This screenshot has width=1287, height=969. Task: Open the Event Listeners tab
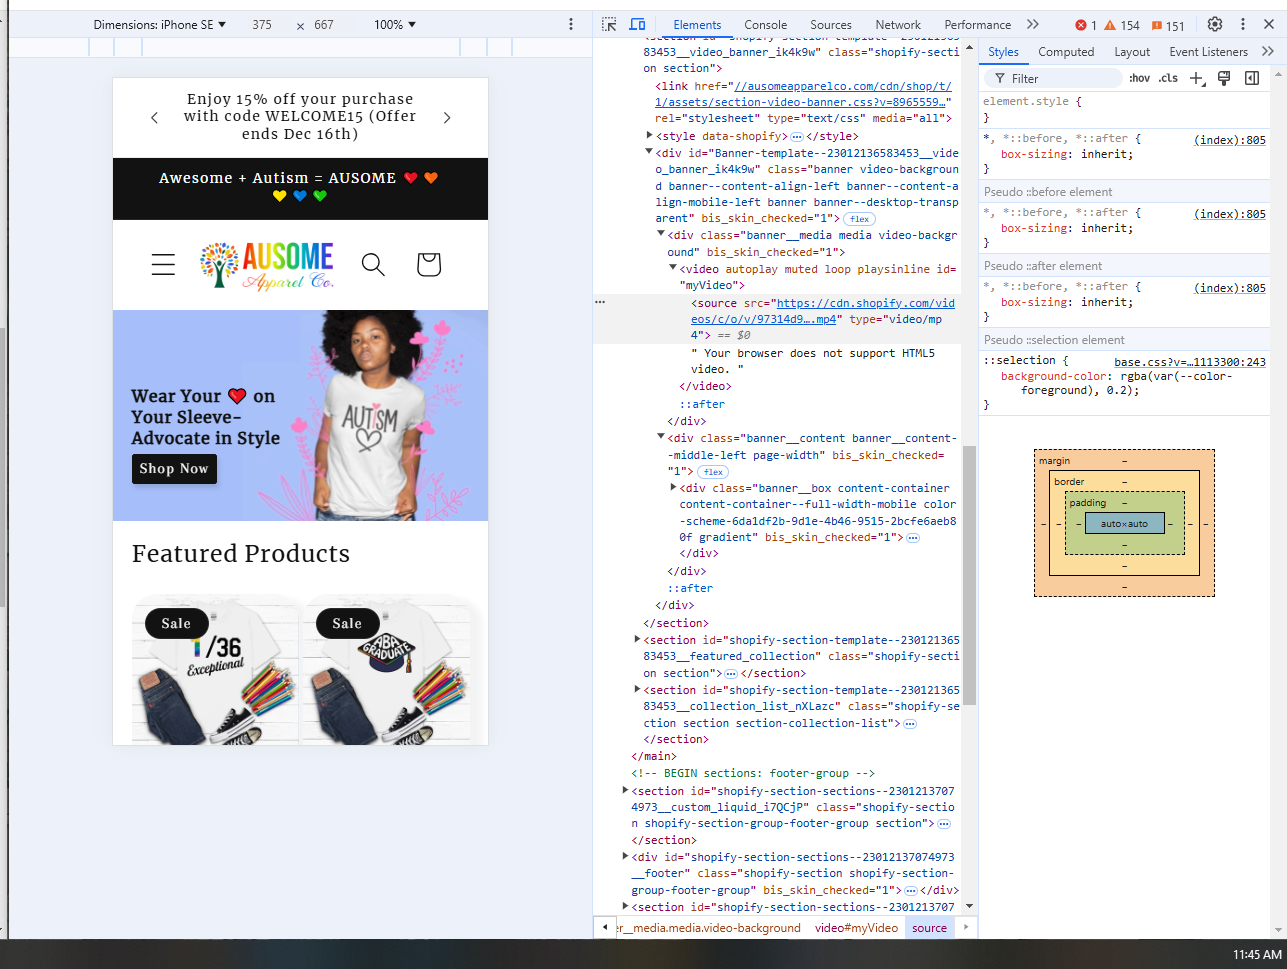1208,52
